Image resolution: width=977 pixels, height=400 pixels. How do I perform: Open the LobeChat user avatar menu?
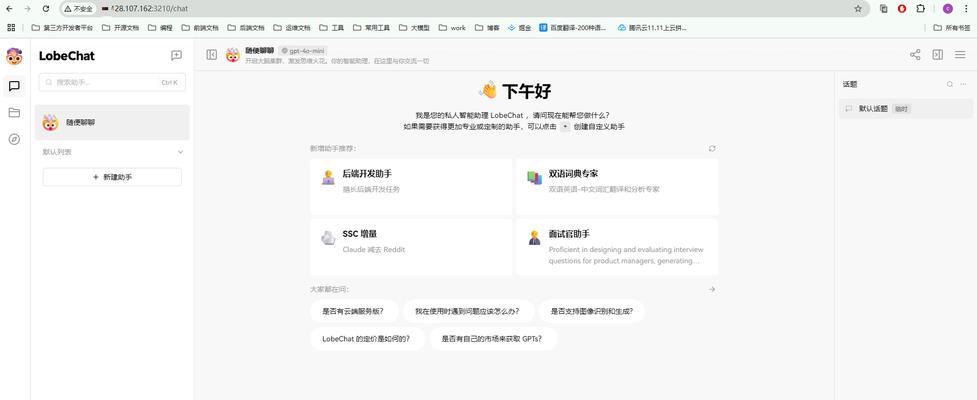pyautogui.click(x=14, y=56)
